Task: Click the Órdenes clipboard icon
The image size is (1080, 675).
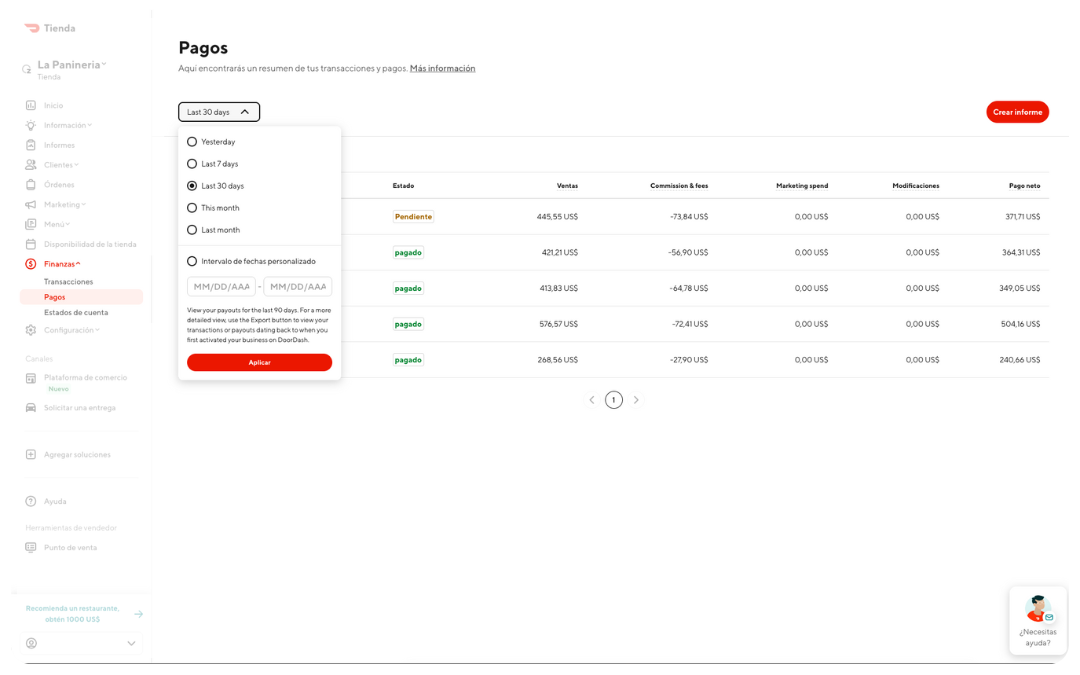Action: [x=31, y=184]
